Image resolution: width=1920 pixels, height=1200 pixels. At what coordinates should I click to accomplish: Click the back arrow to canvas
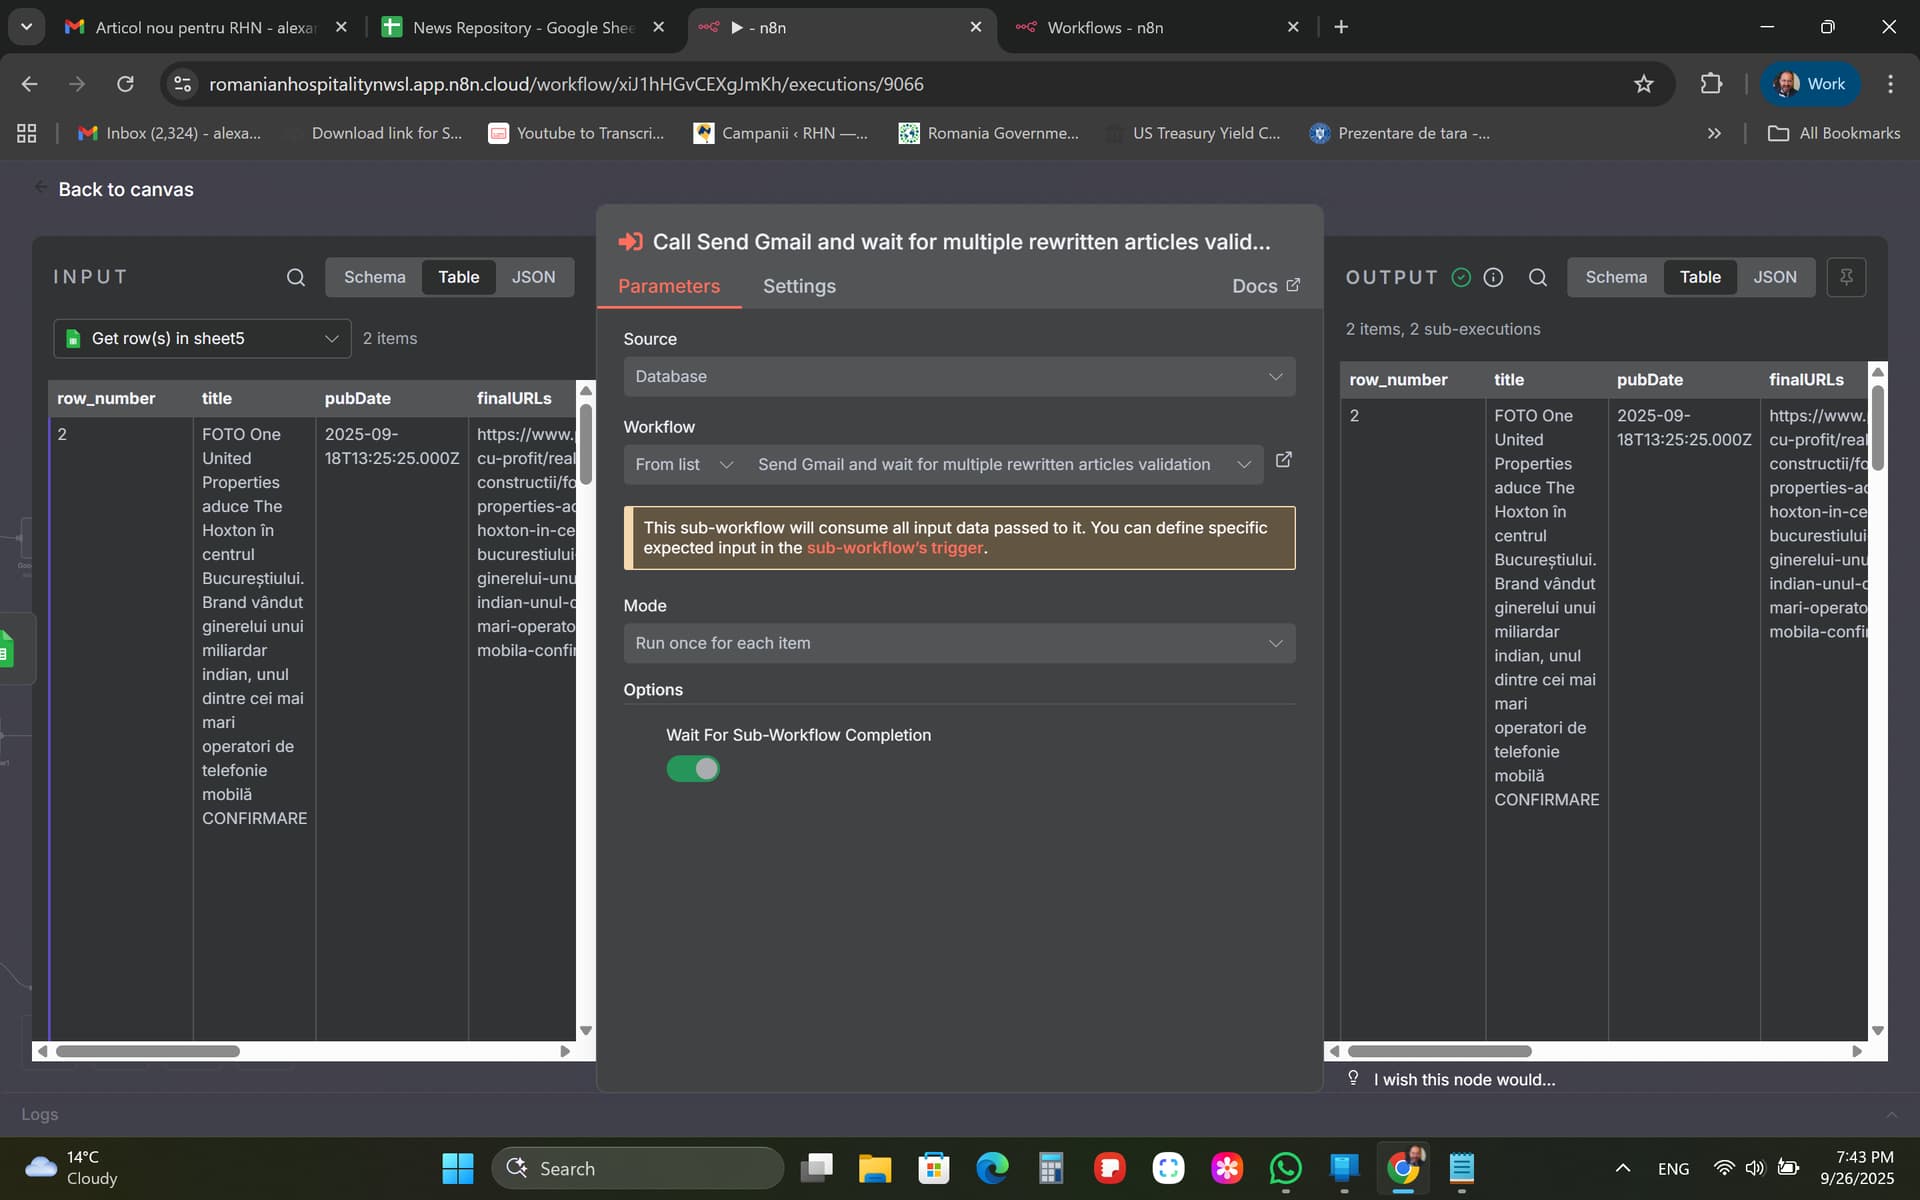[40, 188]
